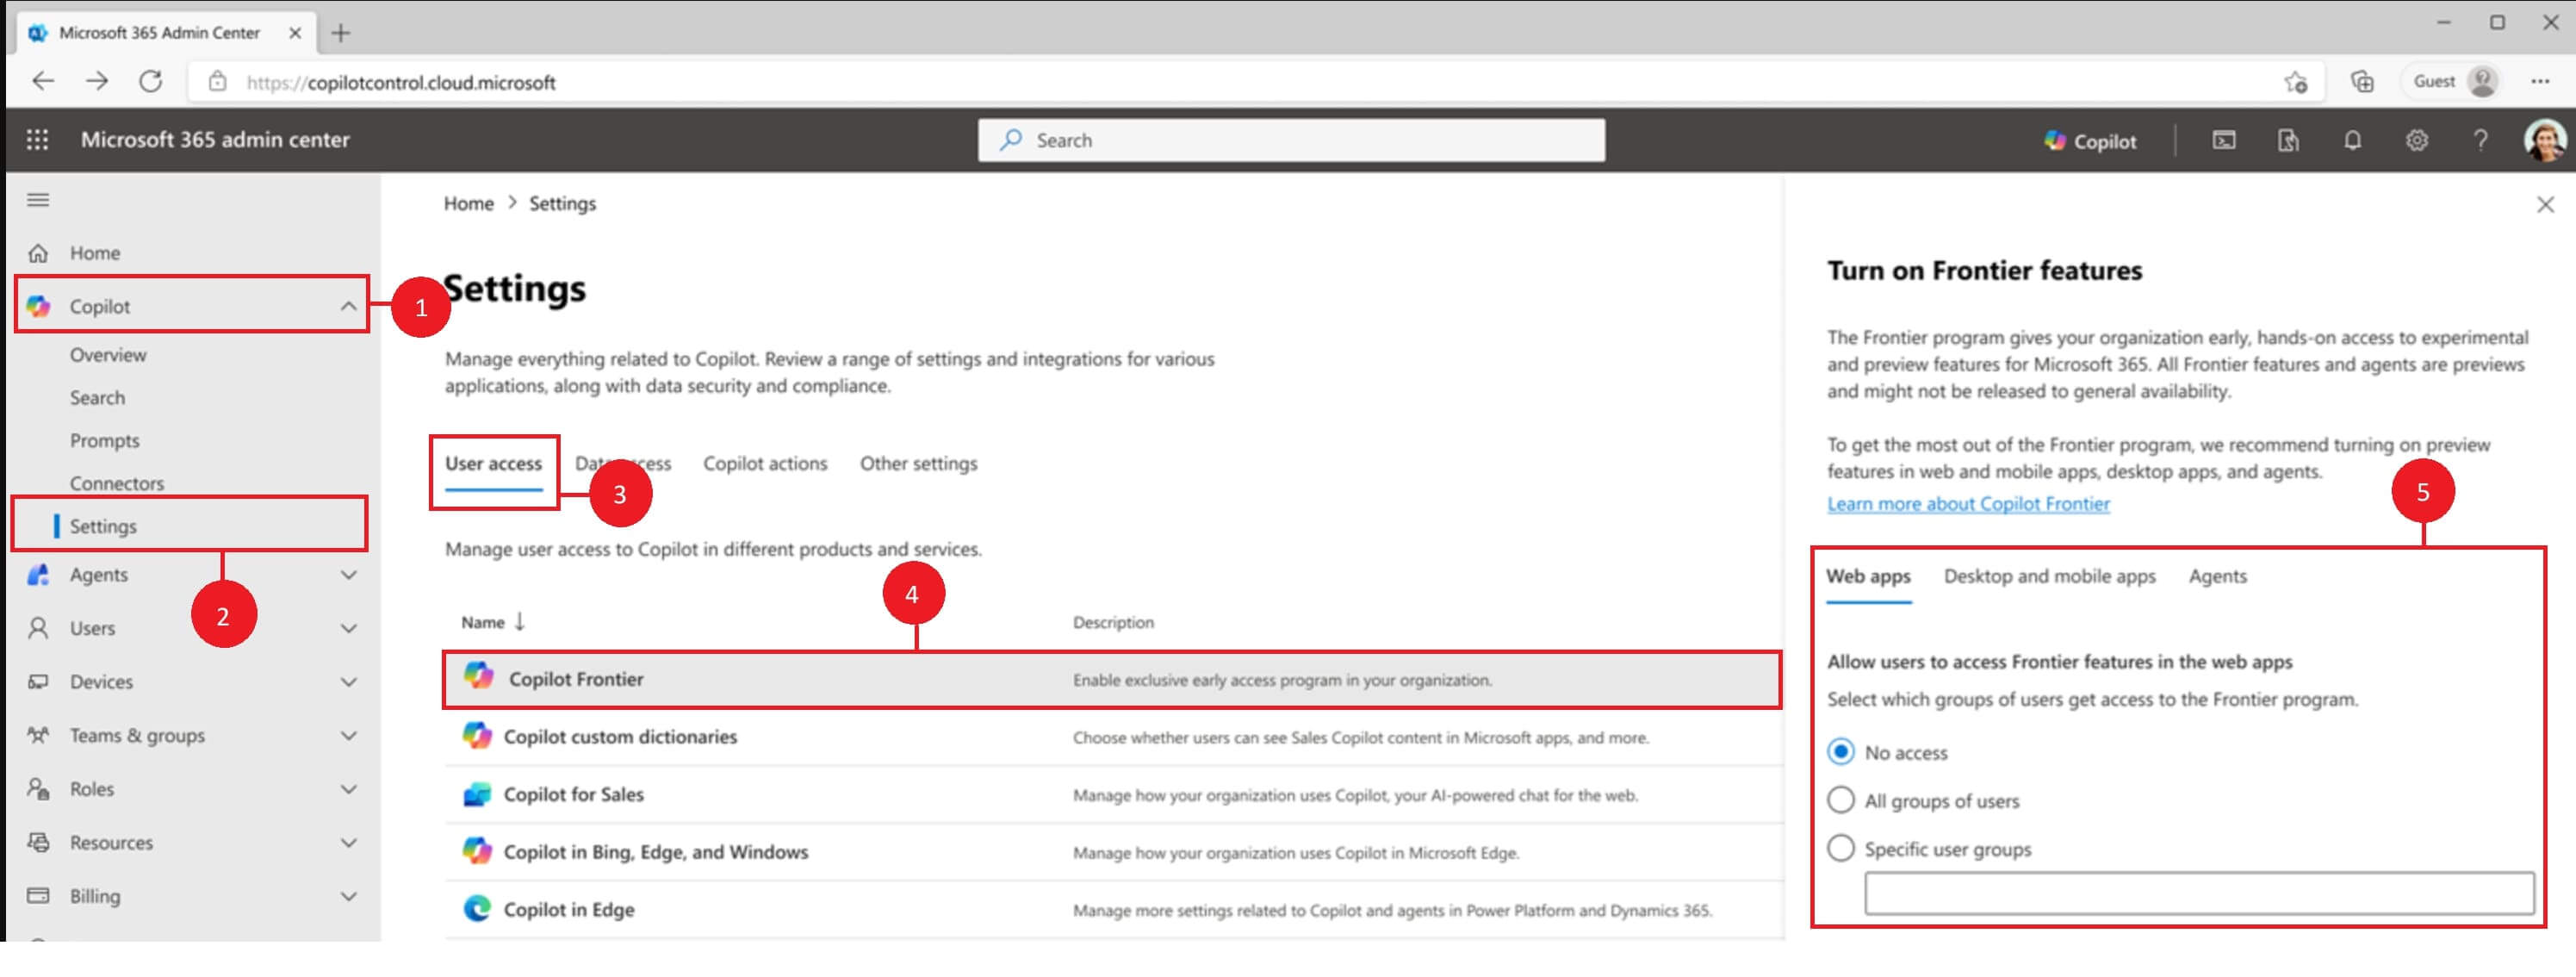Select All groups of users option

point(1840,800)
